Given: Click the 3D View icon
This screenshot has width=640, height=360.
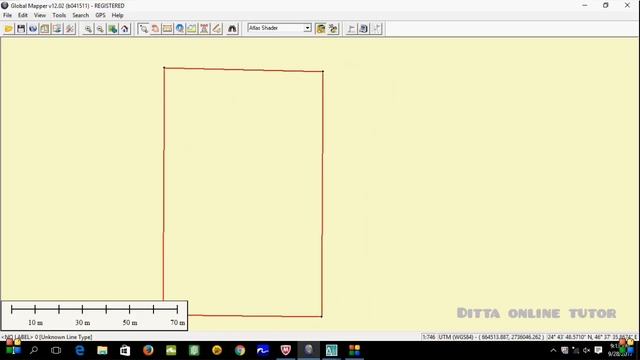Looking at the screenshot, I should point(333,29).
